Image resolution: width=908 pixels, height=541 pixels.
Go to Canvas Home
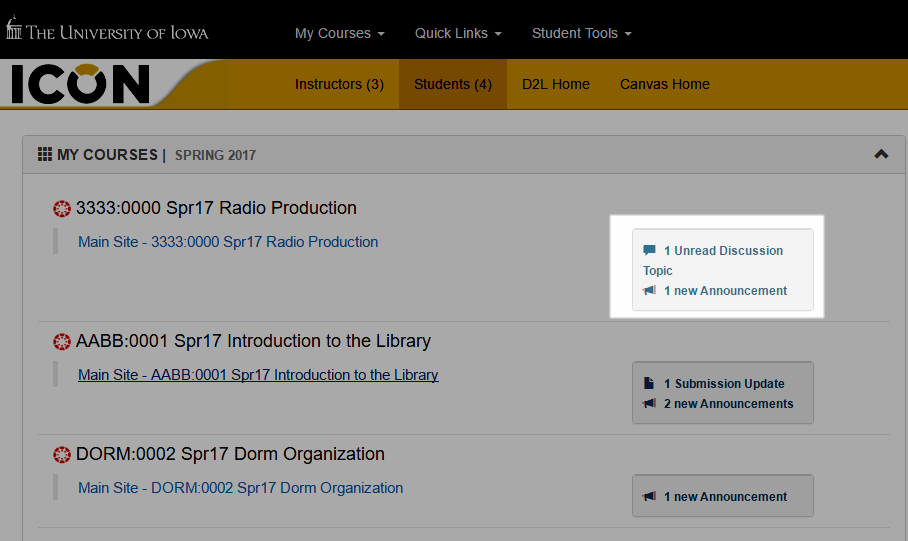[664, 84]
